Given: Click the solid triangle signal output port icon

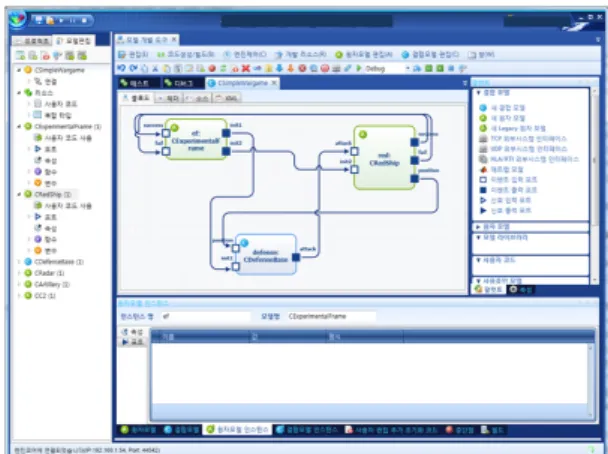Looking at the screenshot, I should tap(483, 211).
